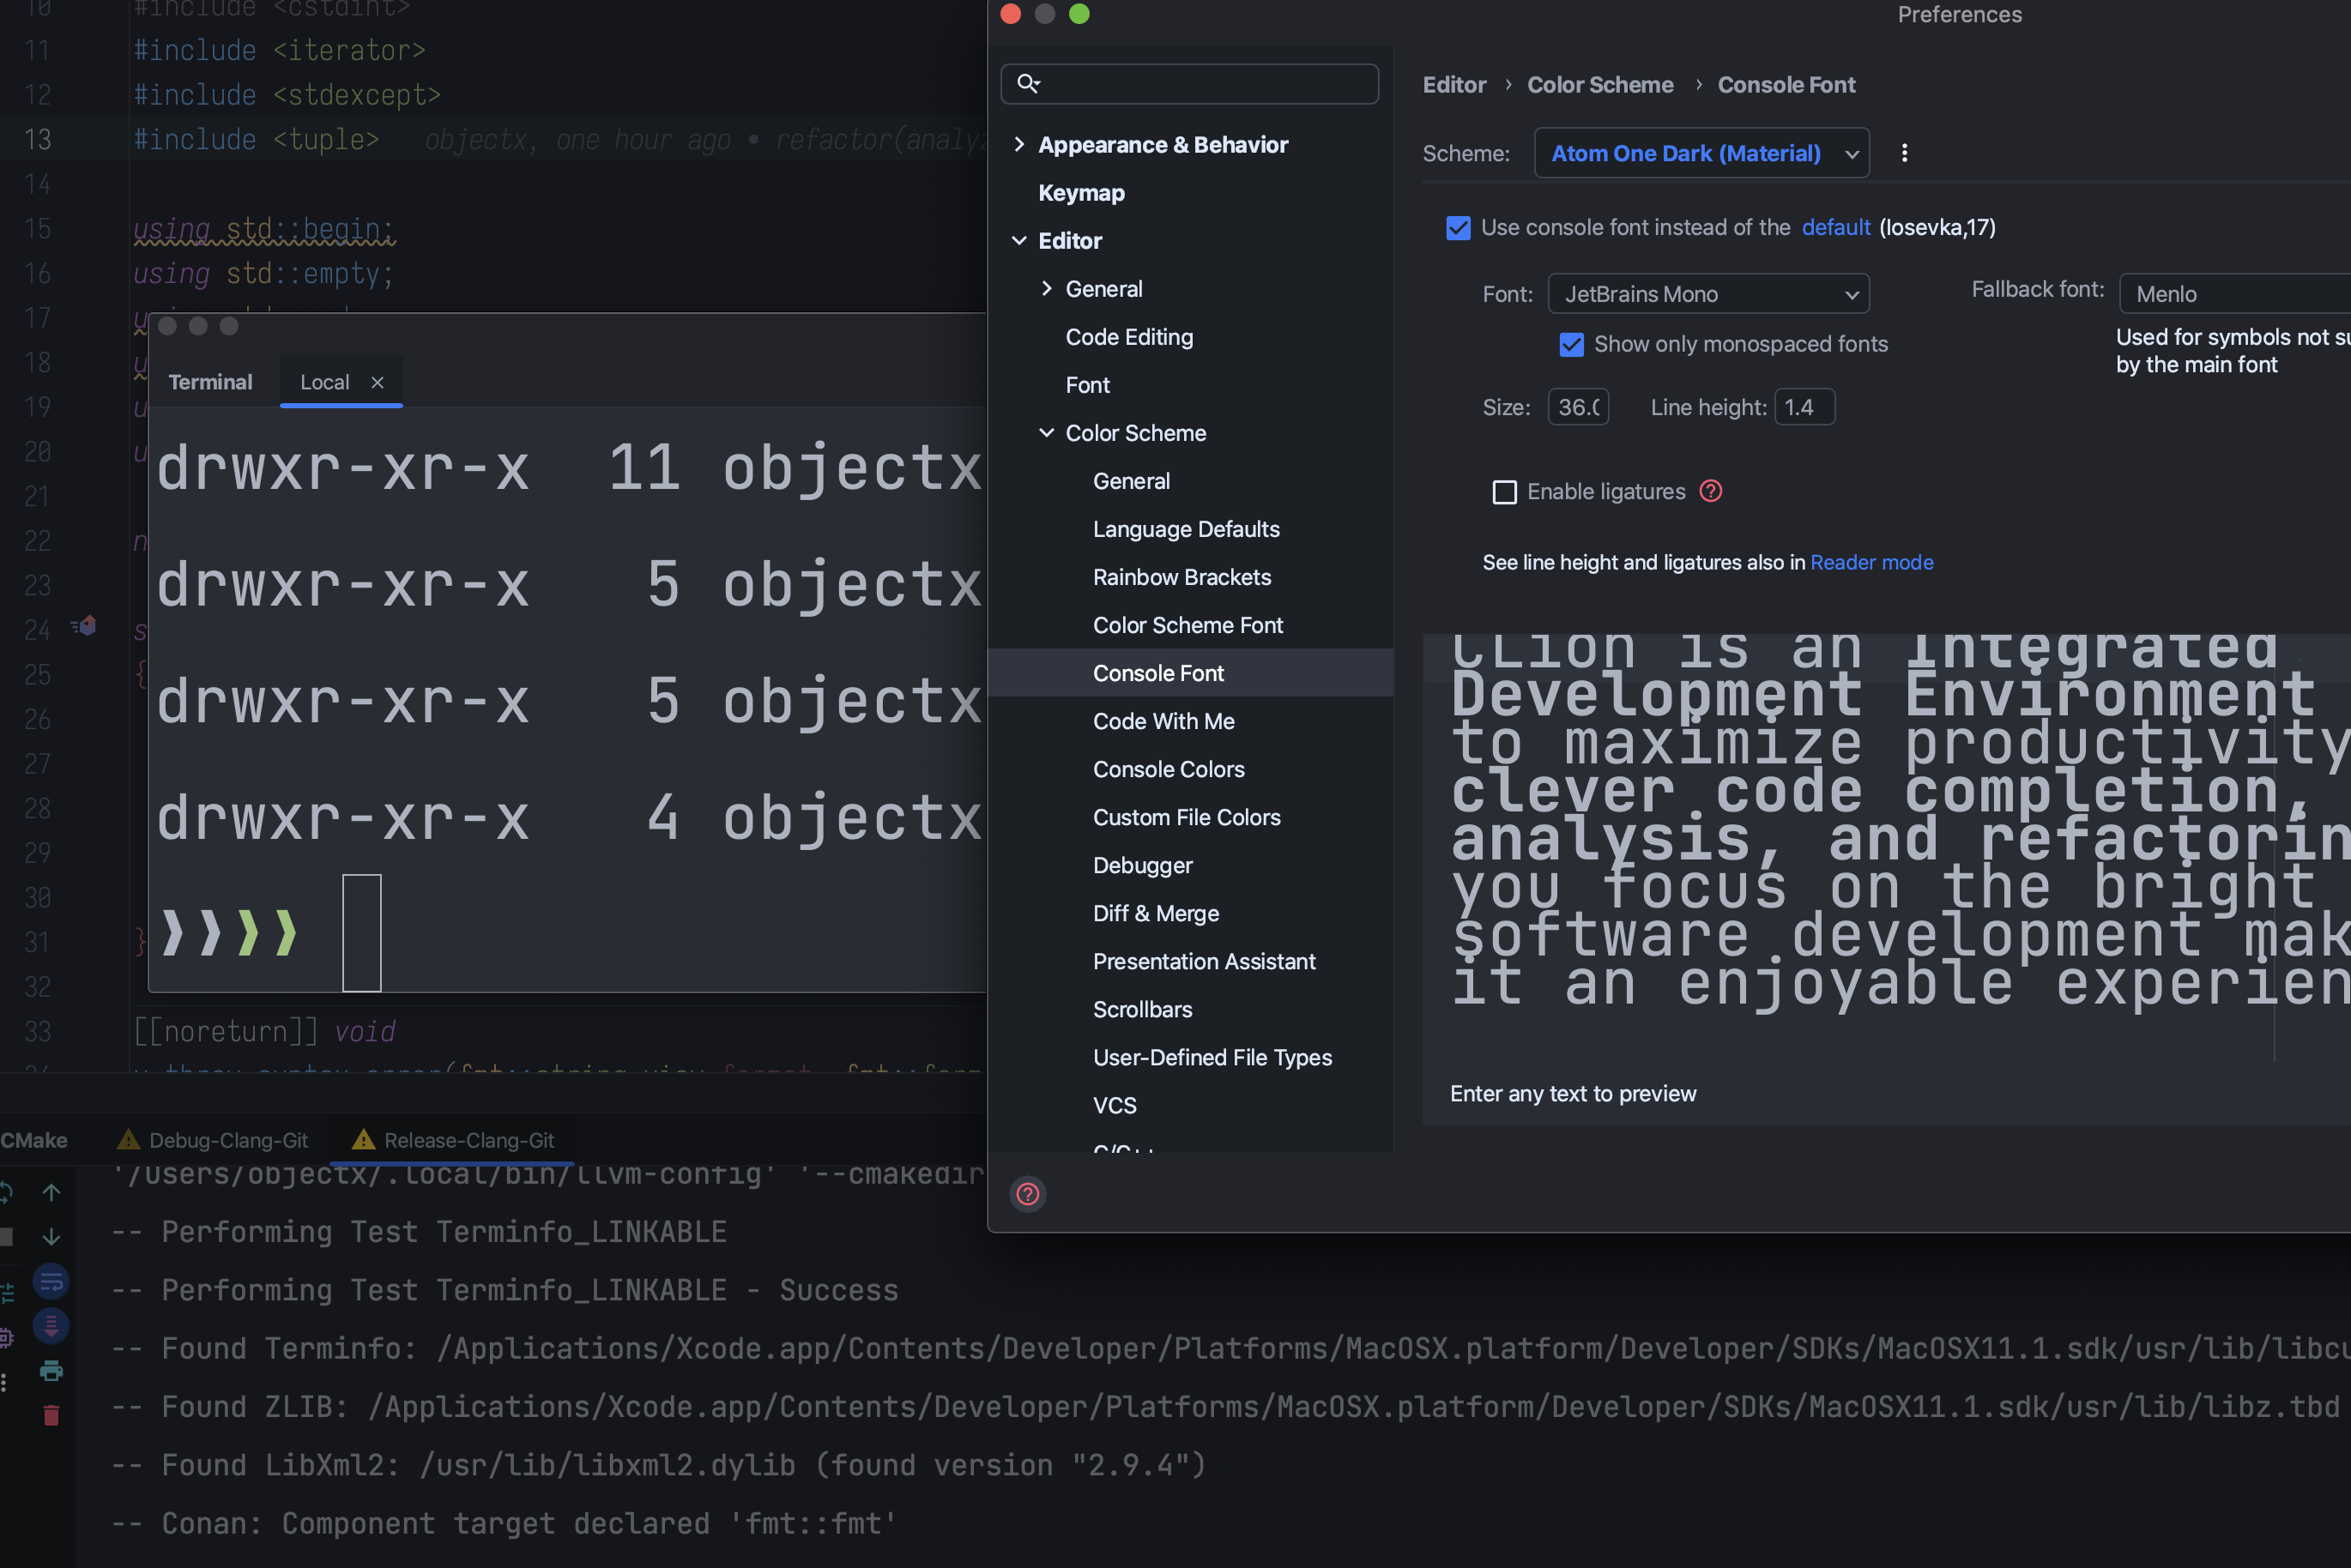The image size is (2351, 1568).
Task: Clear CMake output using the trash icon
Action: pos(51,1414)
